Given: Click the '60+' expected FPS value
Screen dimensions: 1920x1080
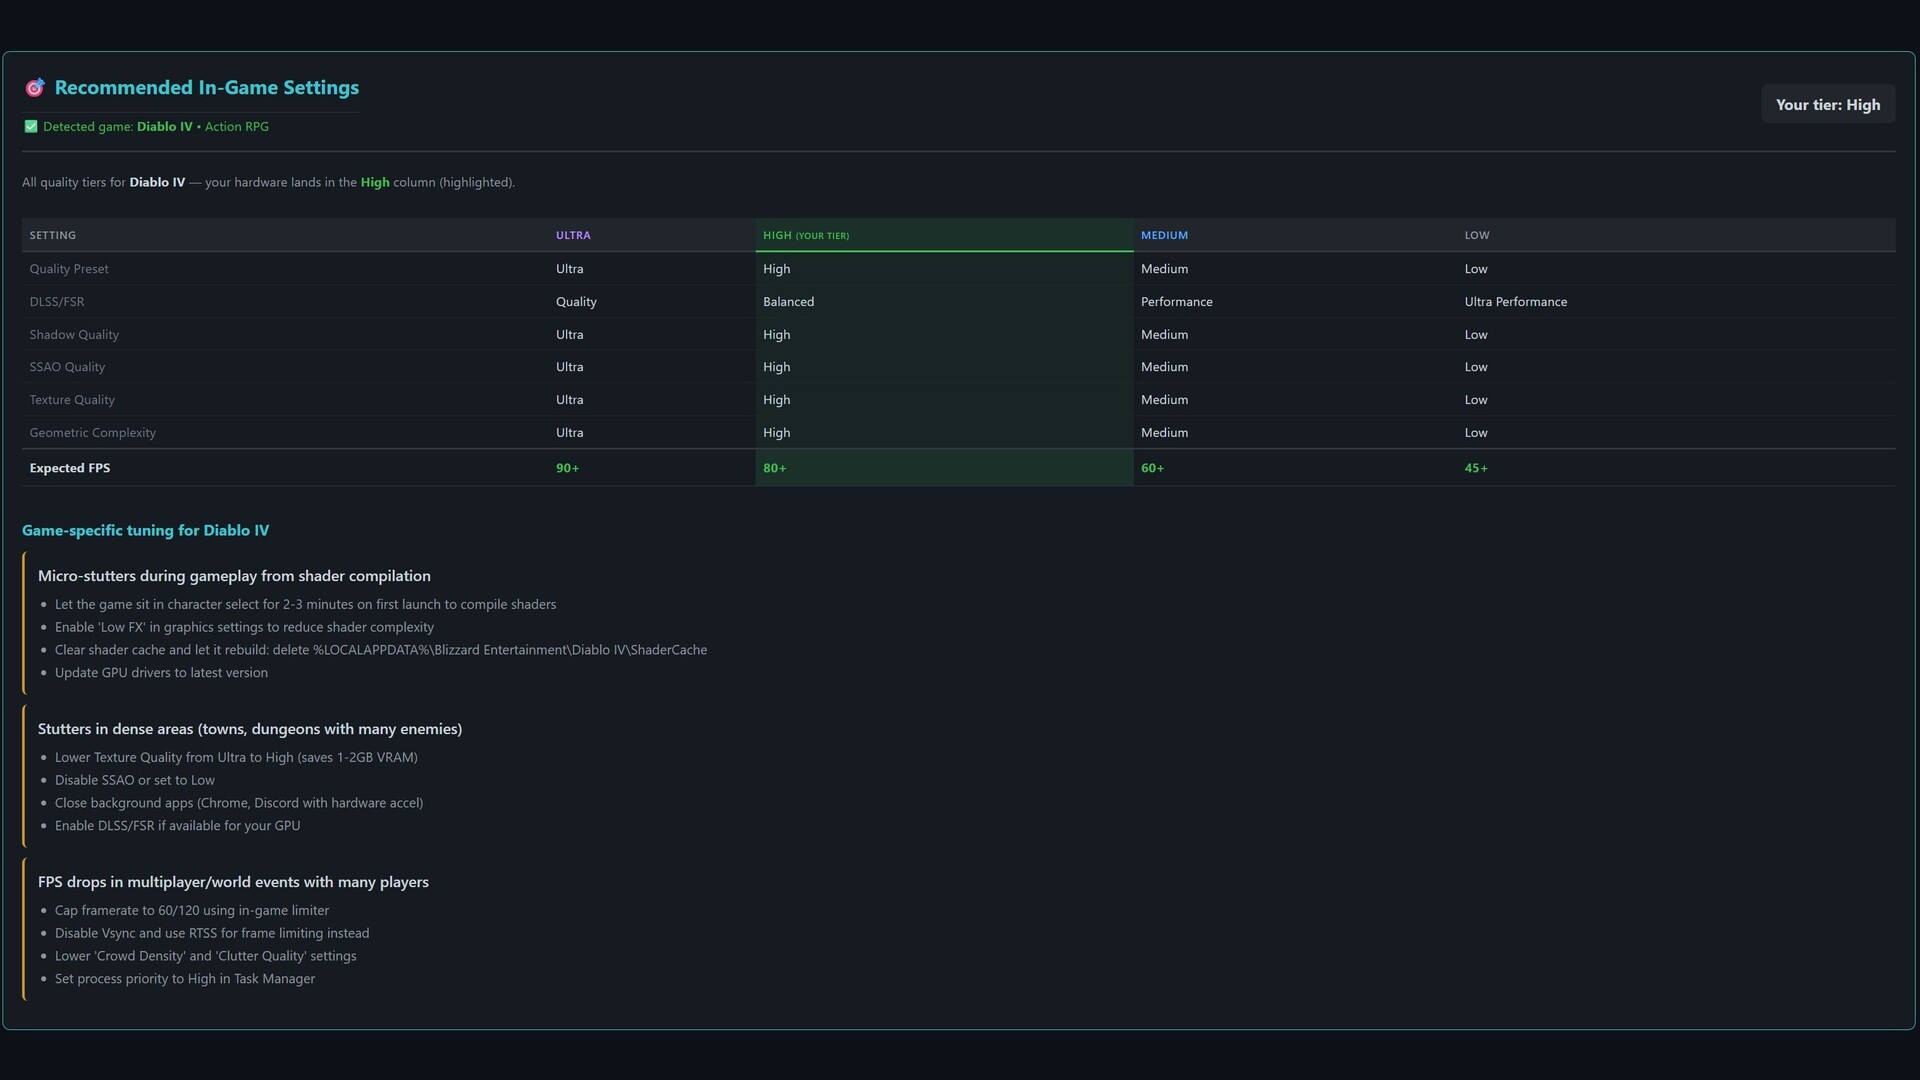Looking at the screenshot, I should point(1152,468).
